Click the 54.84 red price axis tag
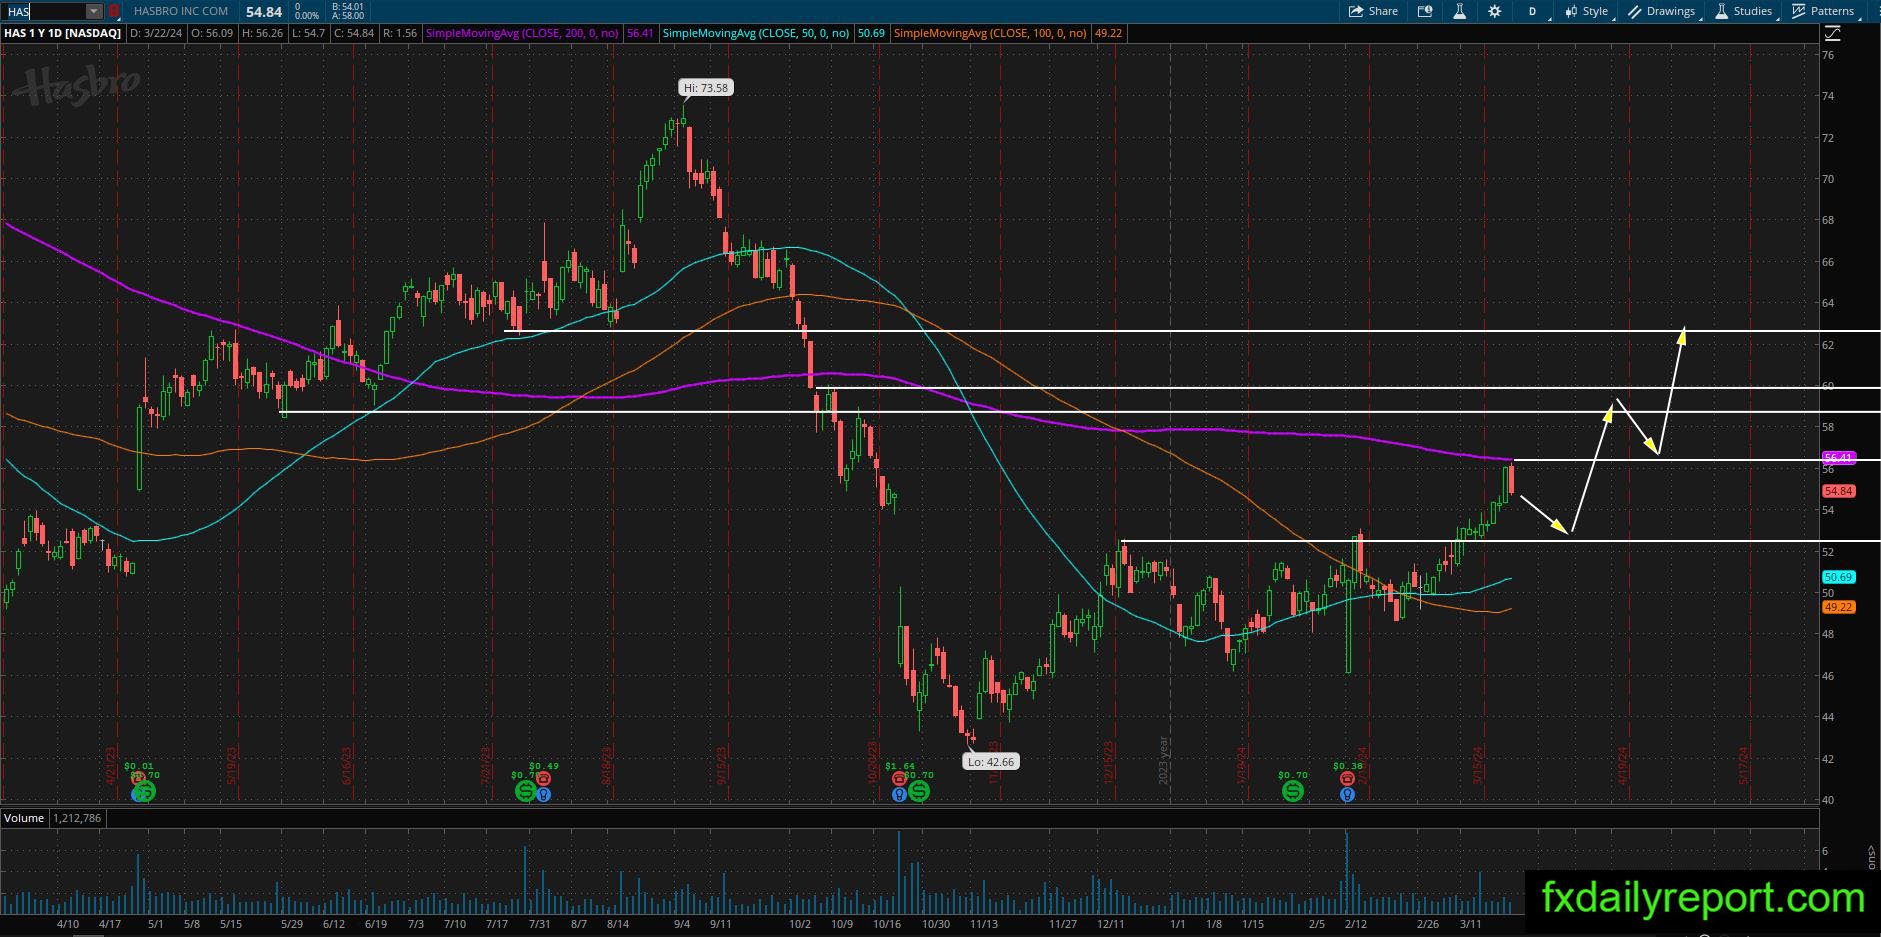This screenshot has width=1881, height=937. (1839, 491)
